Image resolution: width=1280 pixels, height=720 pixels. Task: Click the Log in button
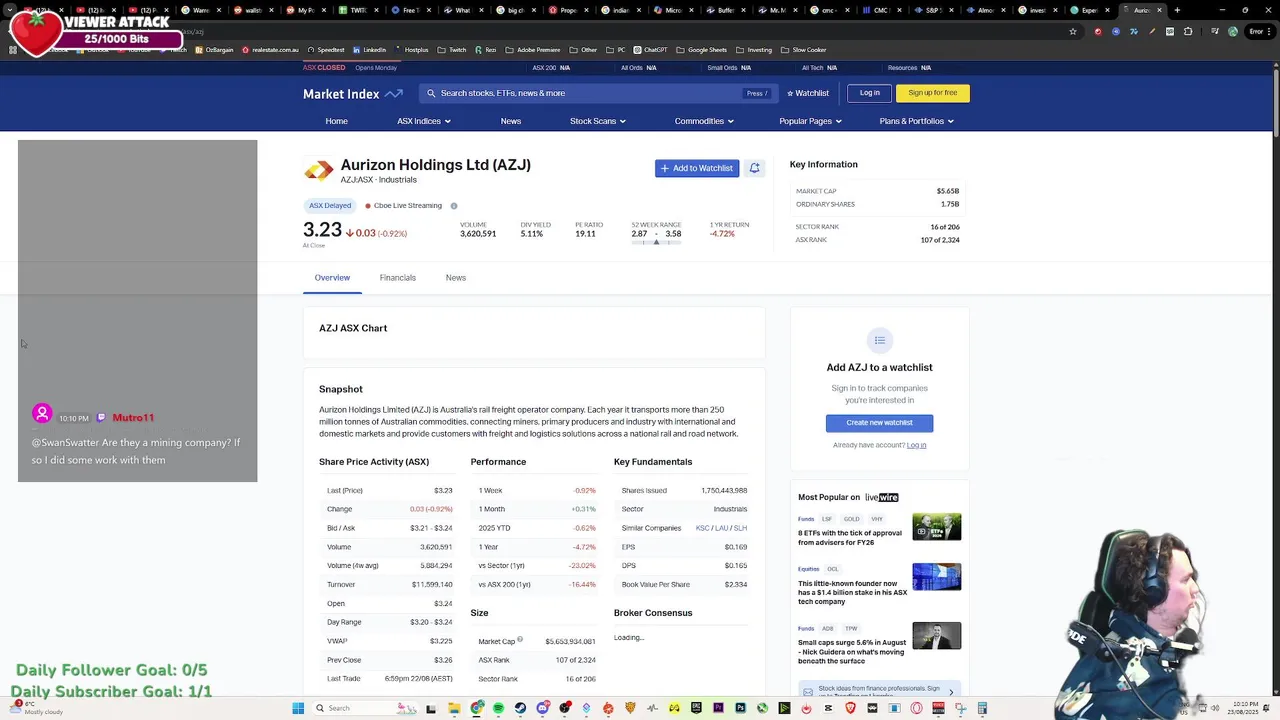(870, 93)
